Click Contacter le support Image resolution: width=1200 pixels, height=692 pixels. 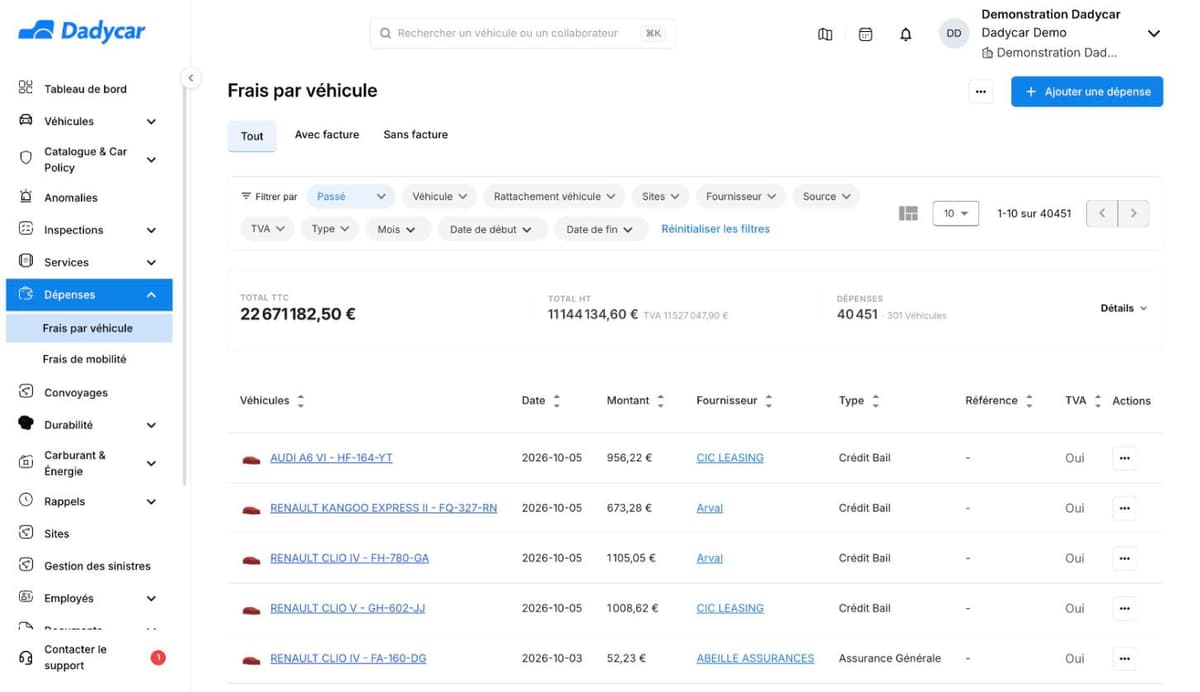pos(75,658)
